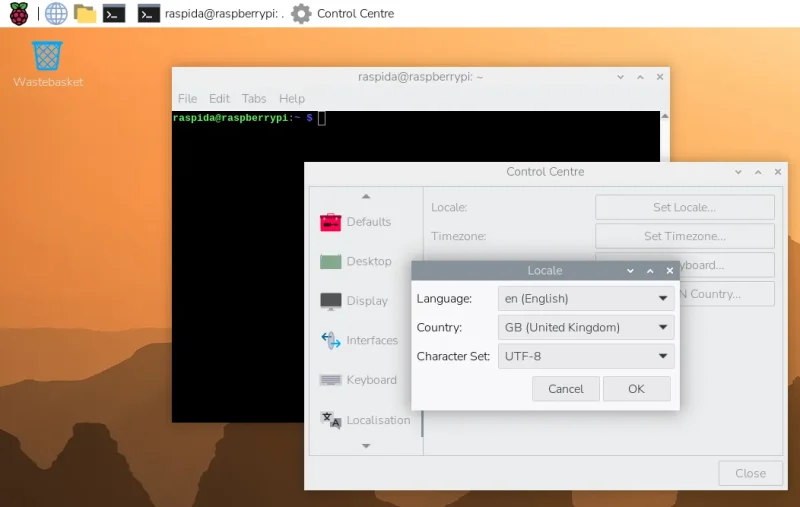The width and height of the screenshot is (800, 507).
Task: Switch to Control Centre taskbar entry
Action: click(342, 14)
